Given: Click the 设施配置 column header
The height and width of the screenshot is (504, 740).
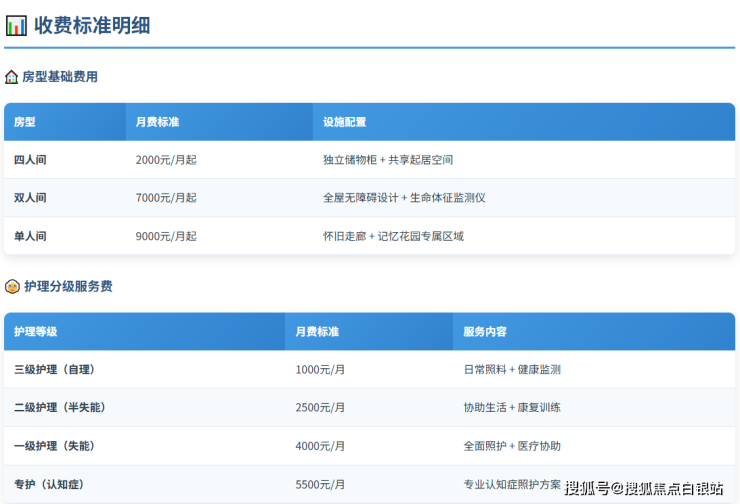Looking at the screenshot, I should click(x=344, y=122).
